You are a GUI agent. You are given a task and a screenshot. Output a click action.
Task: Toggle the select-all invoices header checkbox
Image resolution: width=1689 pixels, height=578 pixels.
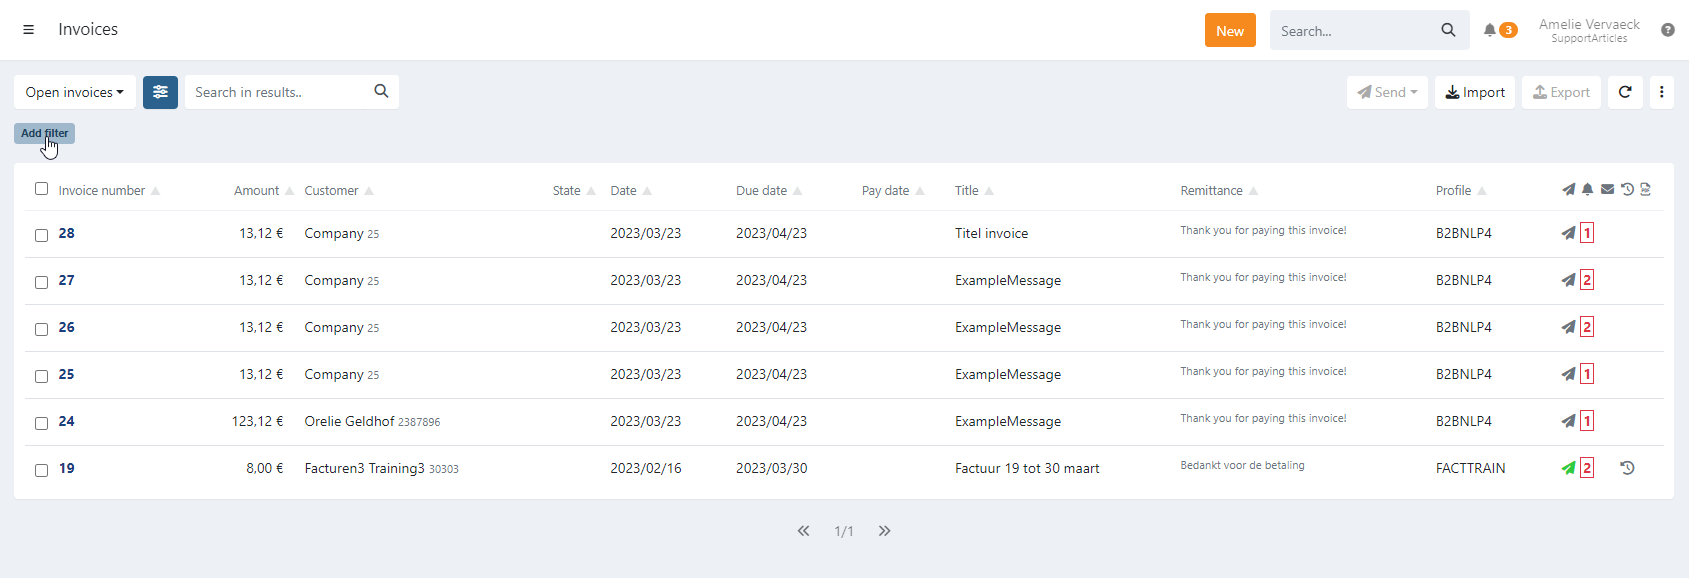click(x=41, y=189)
